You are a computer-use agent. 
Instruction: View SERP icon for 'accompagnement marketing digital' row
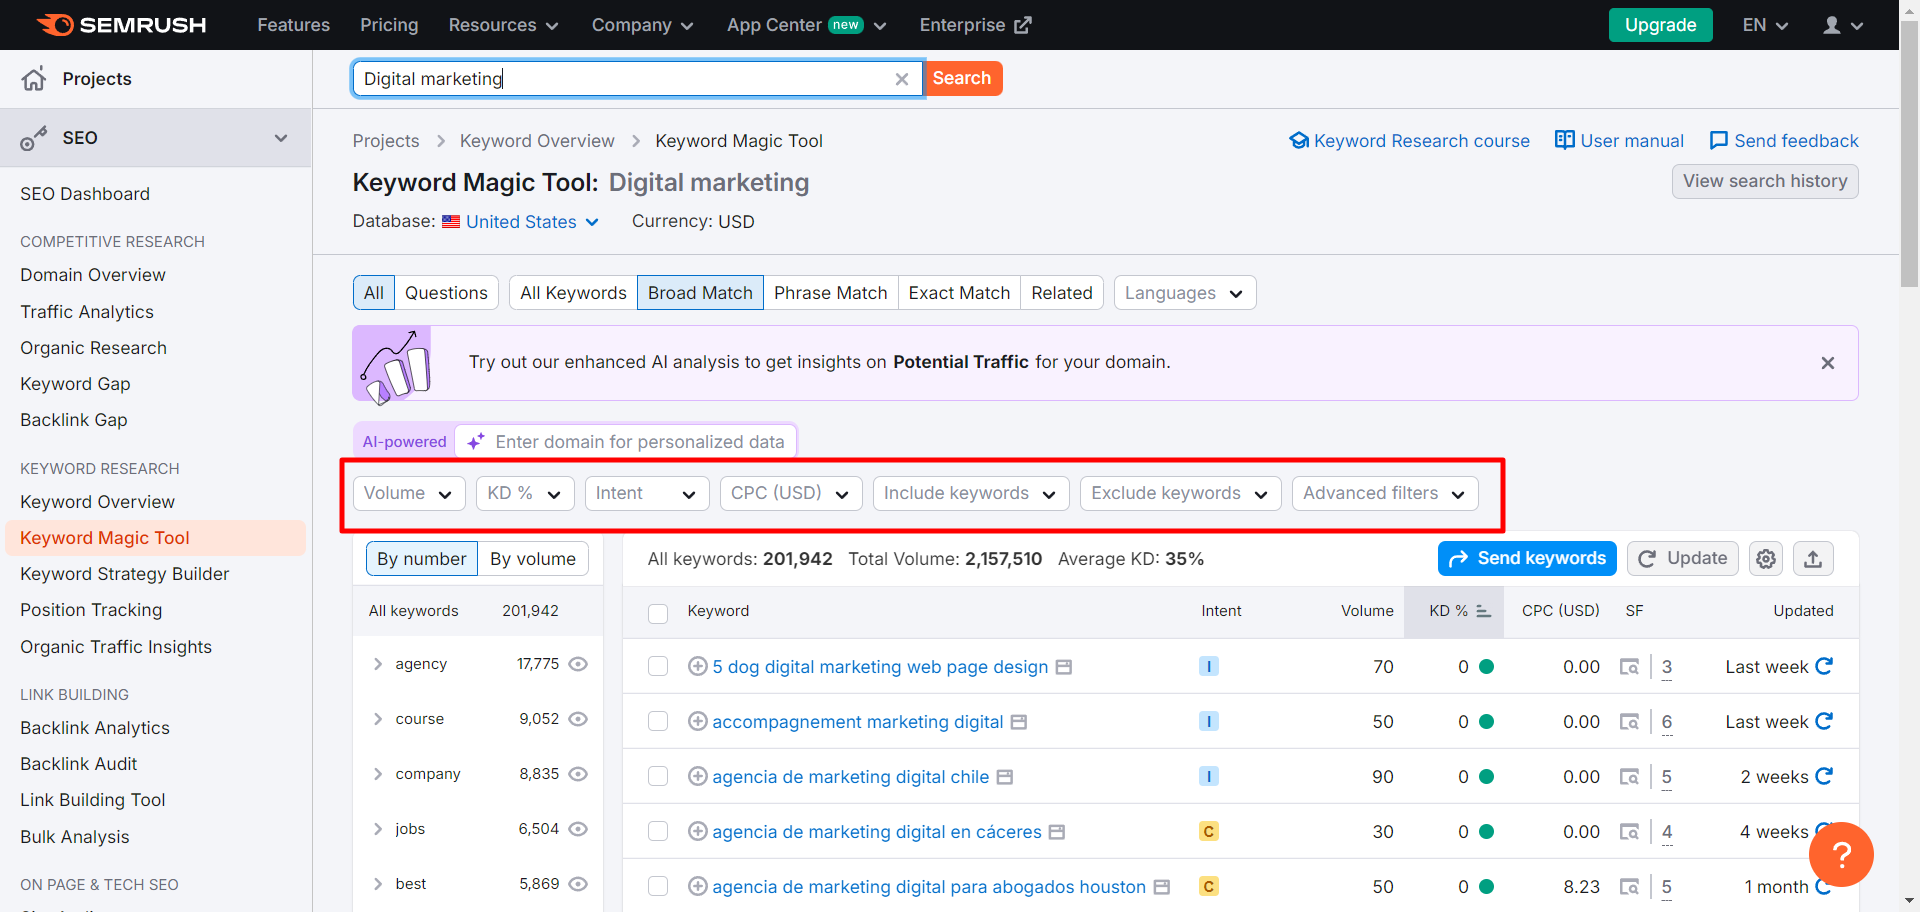(x=1629, y=722)
